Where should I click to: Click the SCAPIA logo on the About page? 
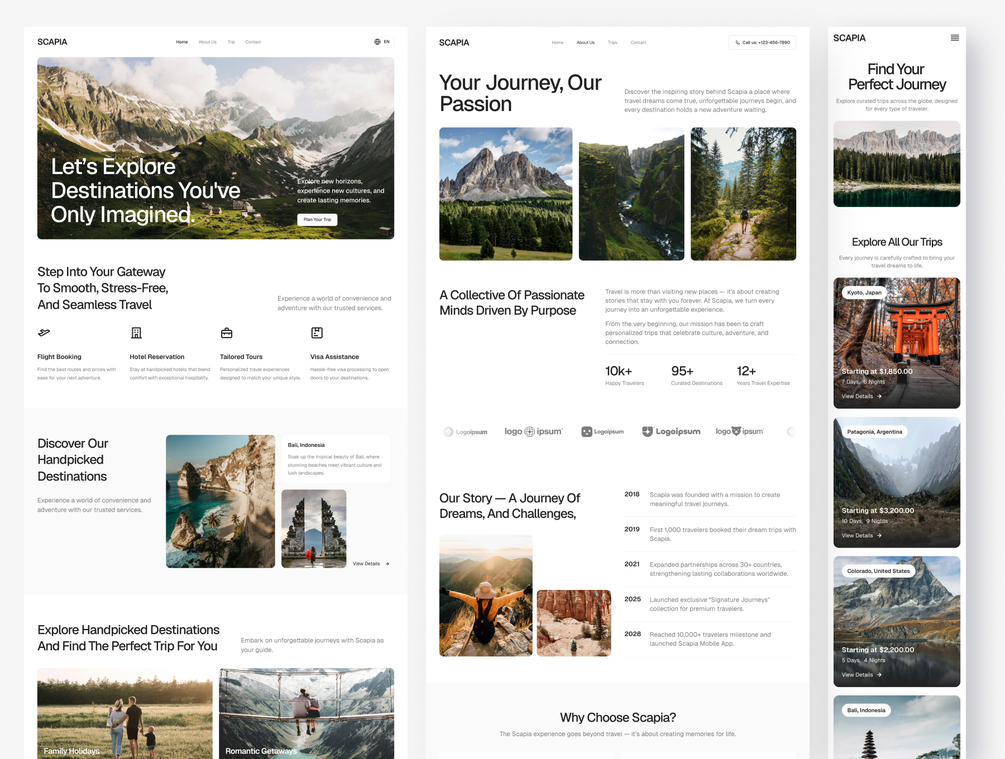(454, 42)
